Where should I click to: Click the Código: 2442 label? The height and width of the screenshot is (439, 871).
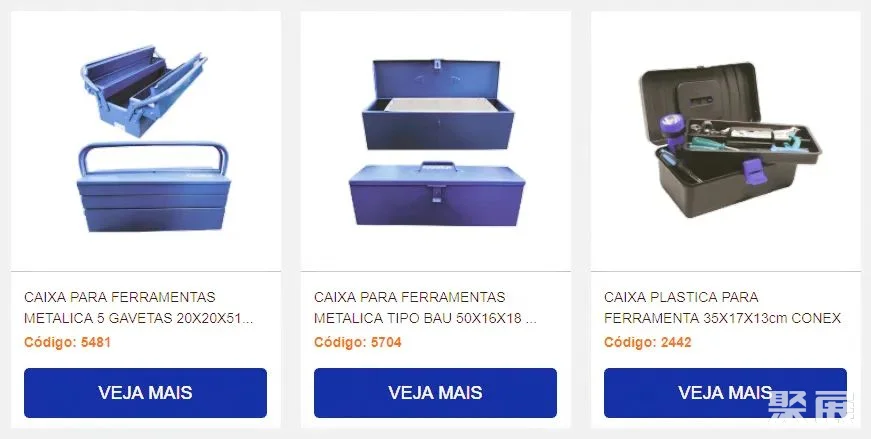(647, 342)
